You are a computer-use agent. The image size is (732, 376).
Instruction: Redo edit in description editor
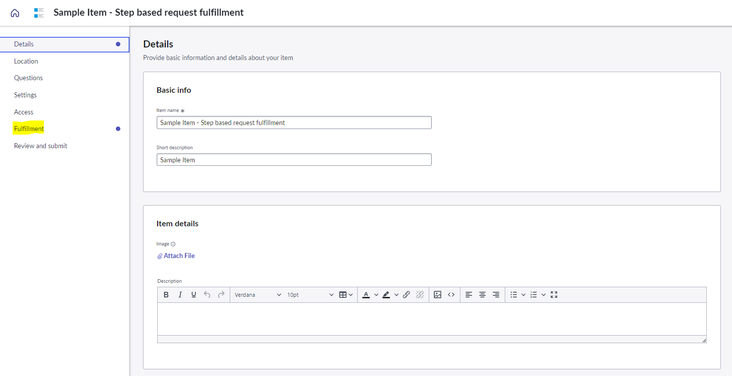point(221,295)
